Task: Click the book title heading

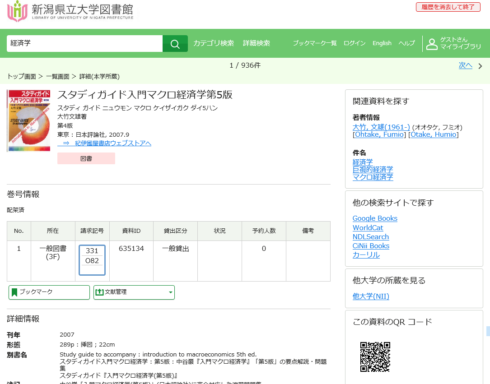Action: tap(145, 95)
